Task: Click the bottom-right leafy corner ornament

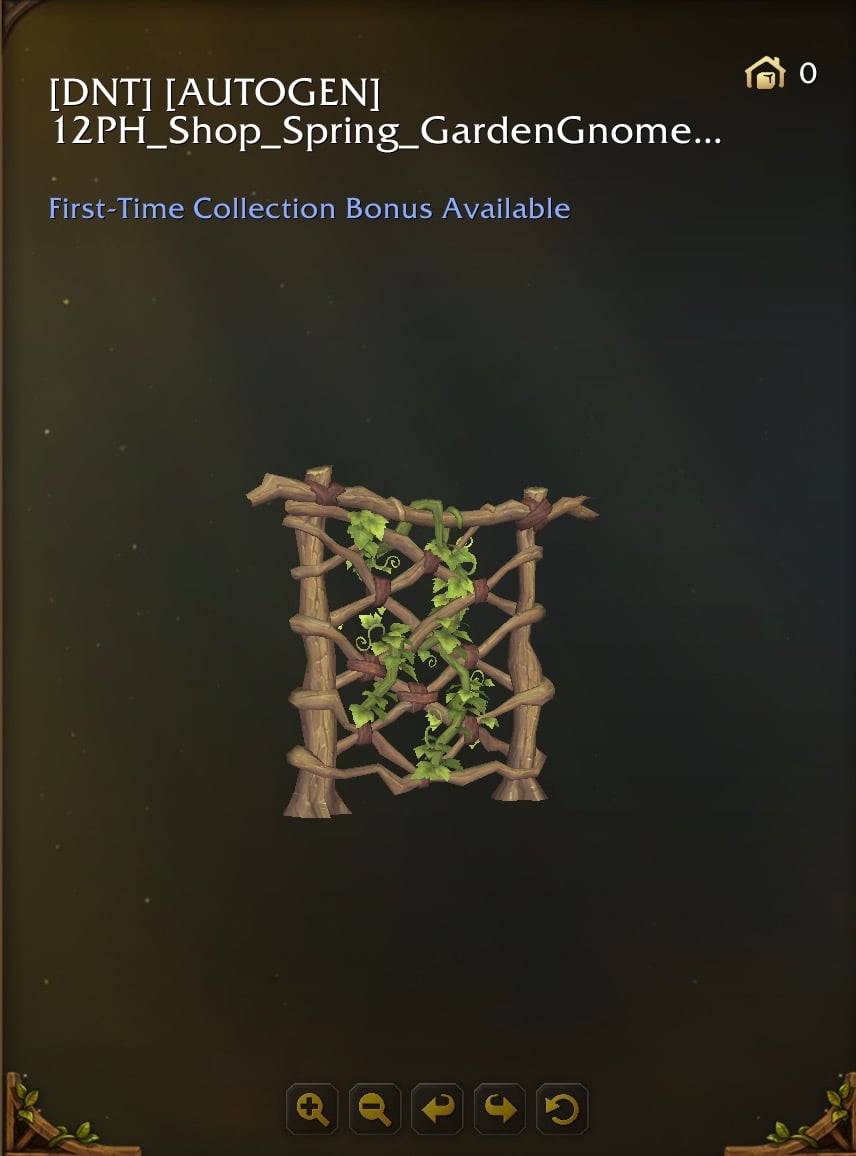Action: pos(811,1117)
